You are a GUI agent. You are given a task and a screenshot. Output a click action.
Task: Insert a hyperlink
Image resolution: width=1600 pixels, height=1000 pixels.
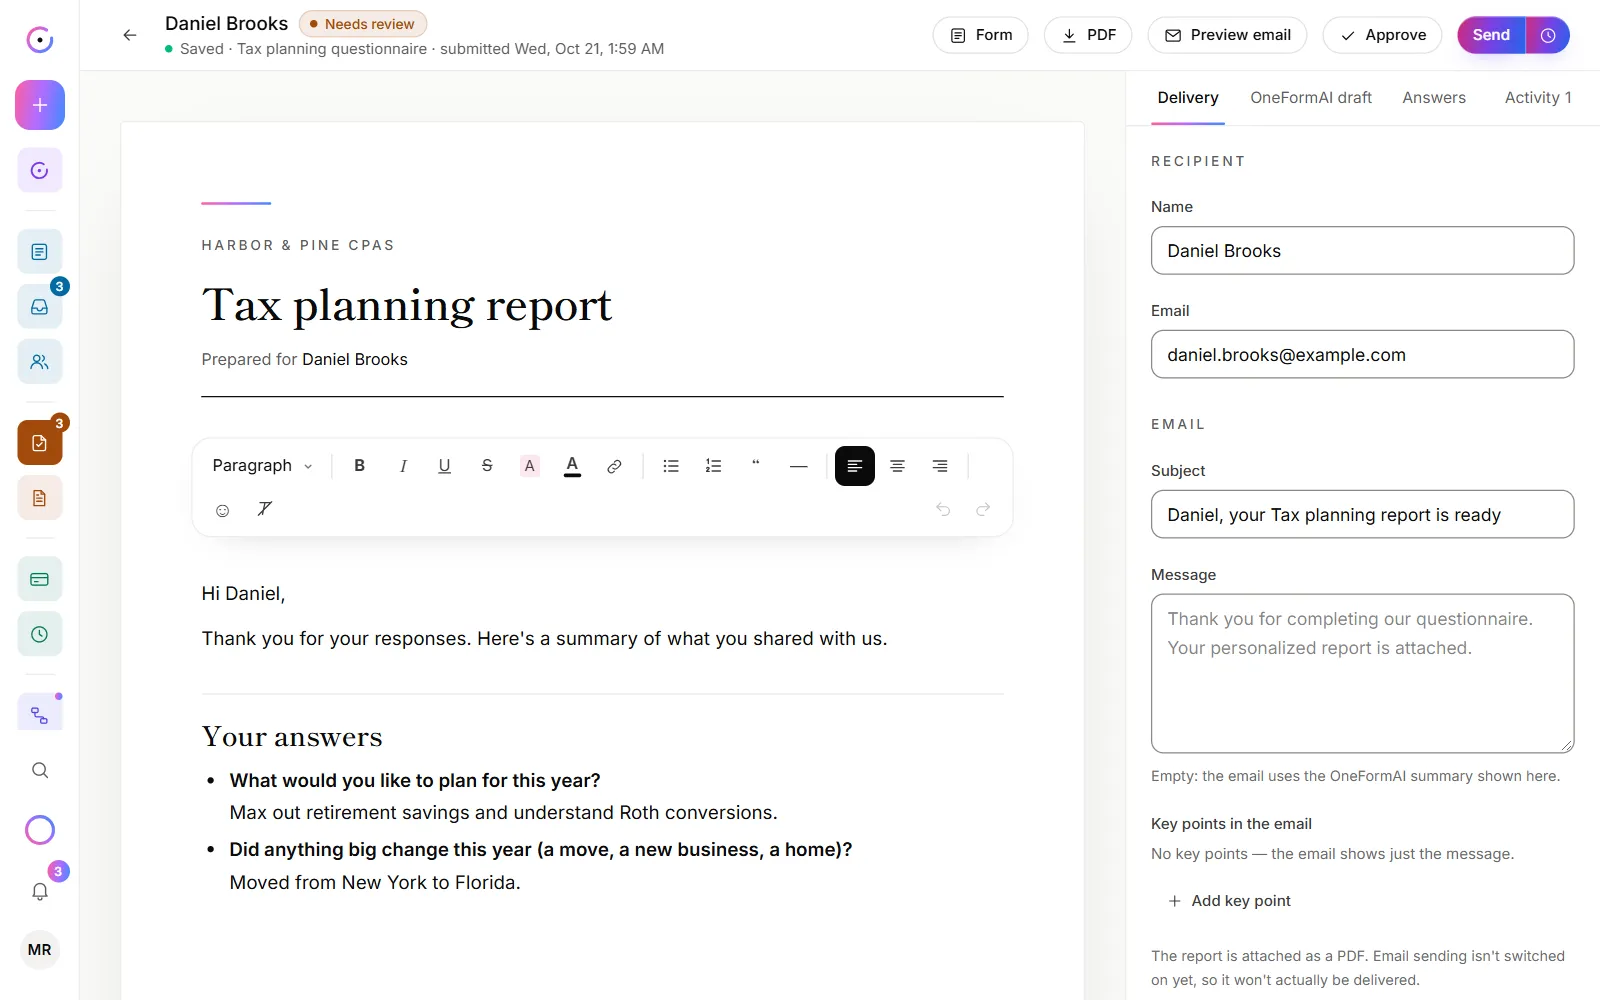614,466
